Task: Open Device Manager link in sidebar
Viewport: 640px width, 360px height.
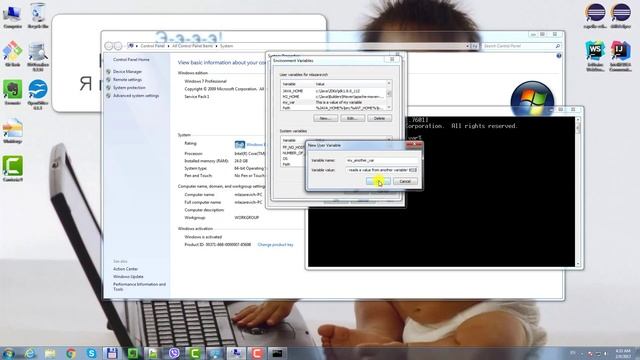Action: tap(127, 71)
